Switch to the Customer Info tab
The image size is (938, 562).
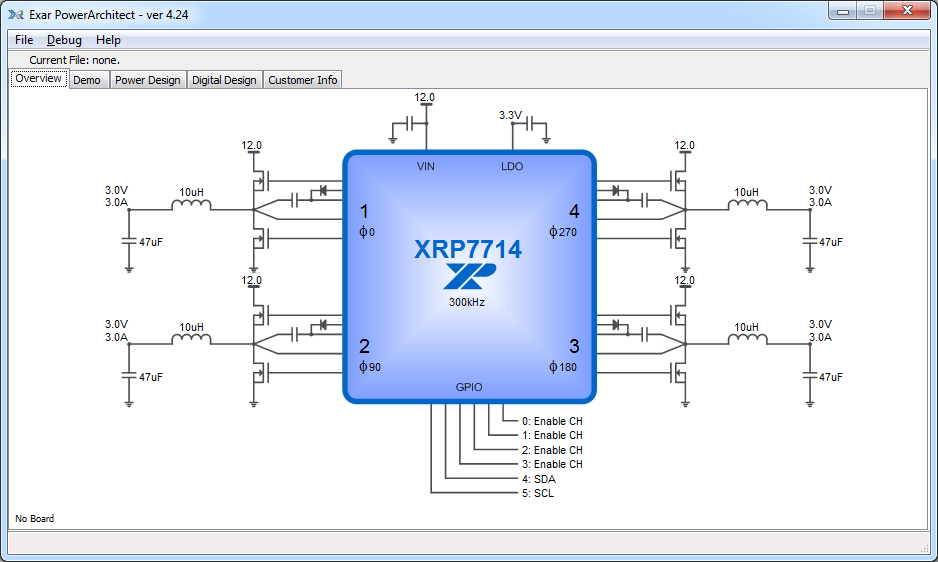[303, 80]
